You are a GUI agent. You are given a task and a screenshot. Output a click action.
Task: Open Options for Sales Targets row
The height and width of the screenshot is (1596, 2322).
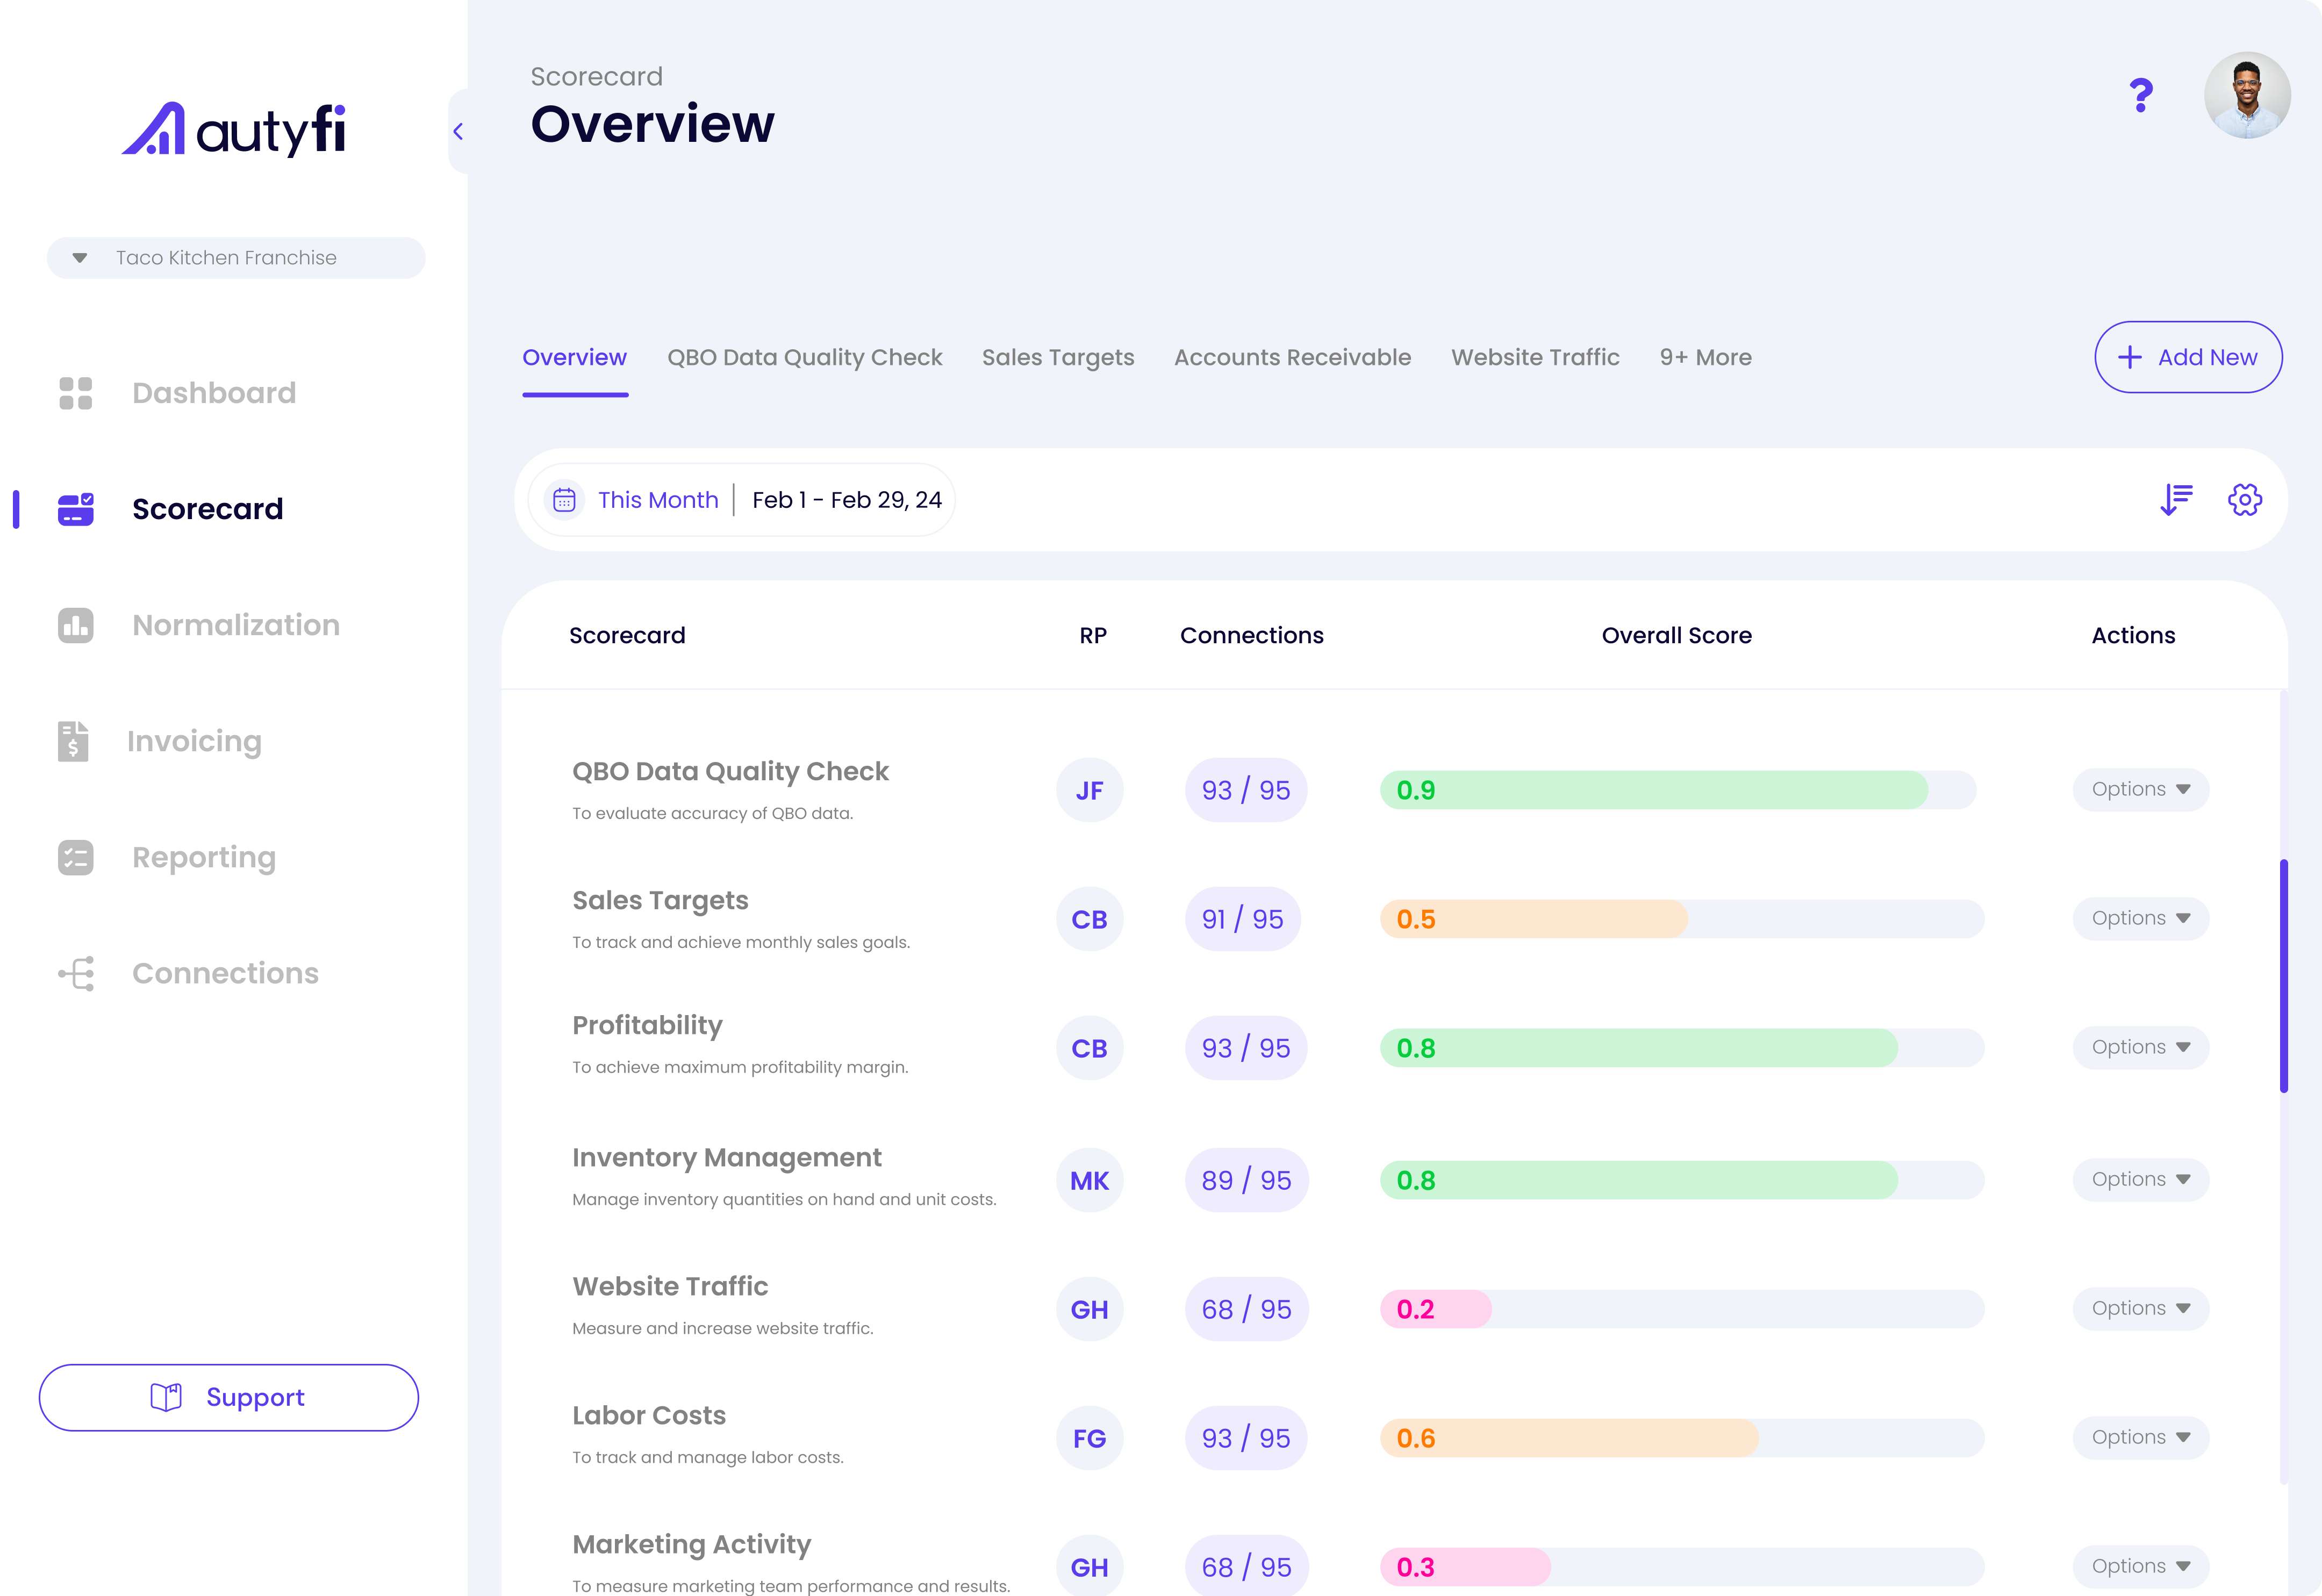2141,918
